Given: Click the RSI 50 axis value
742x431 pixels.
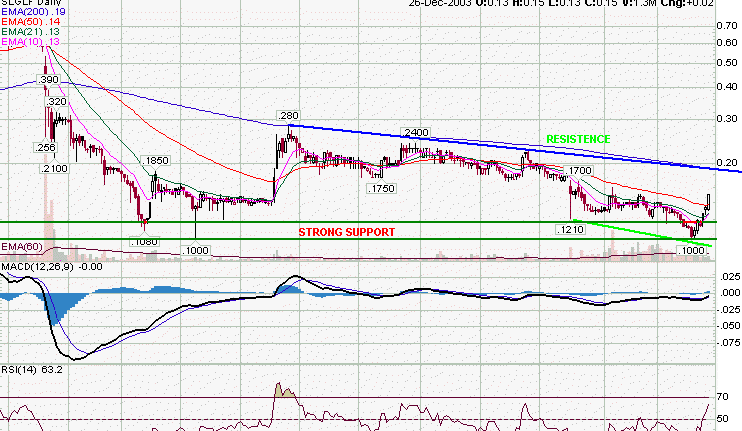Looking at the screenshot, I should point(723,419).
